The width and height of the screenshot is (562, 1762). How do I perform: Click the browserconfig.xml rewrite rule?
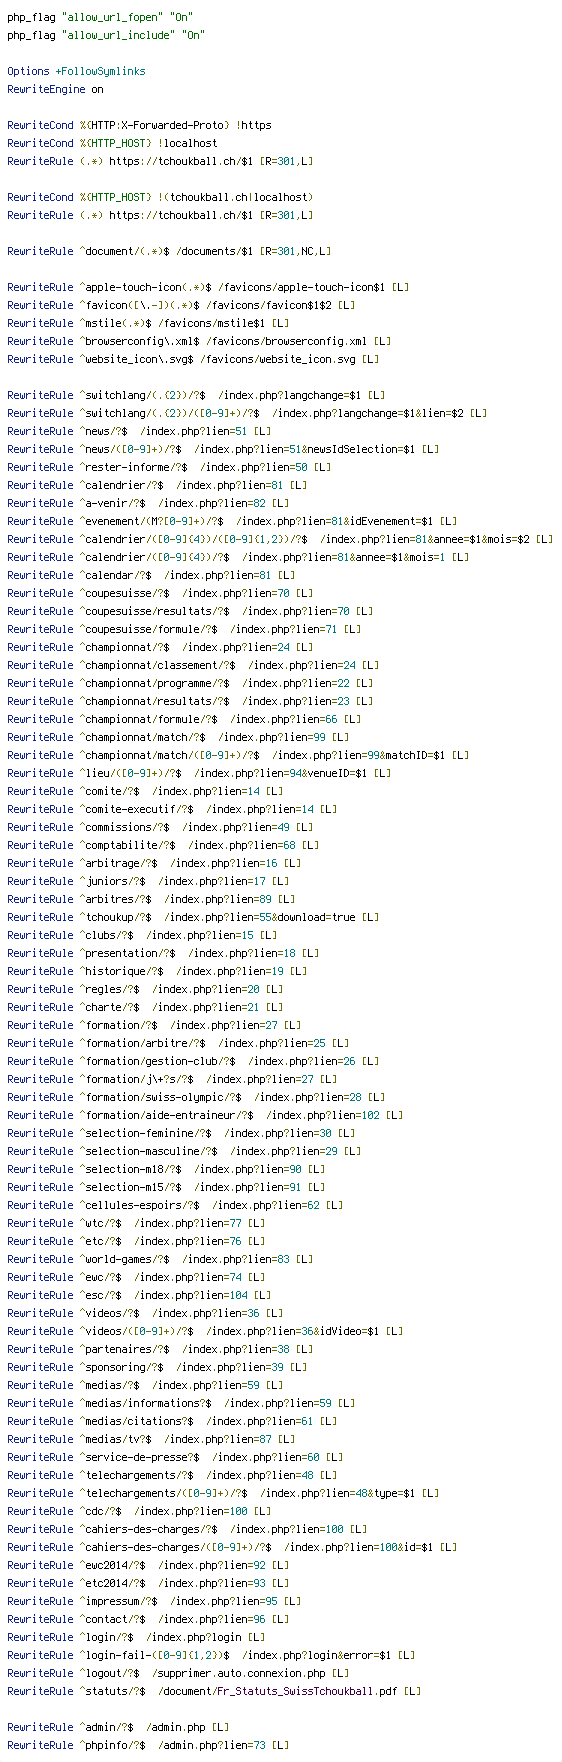click(202, 341)
